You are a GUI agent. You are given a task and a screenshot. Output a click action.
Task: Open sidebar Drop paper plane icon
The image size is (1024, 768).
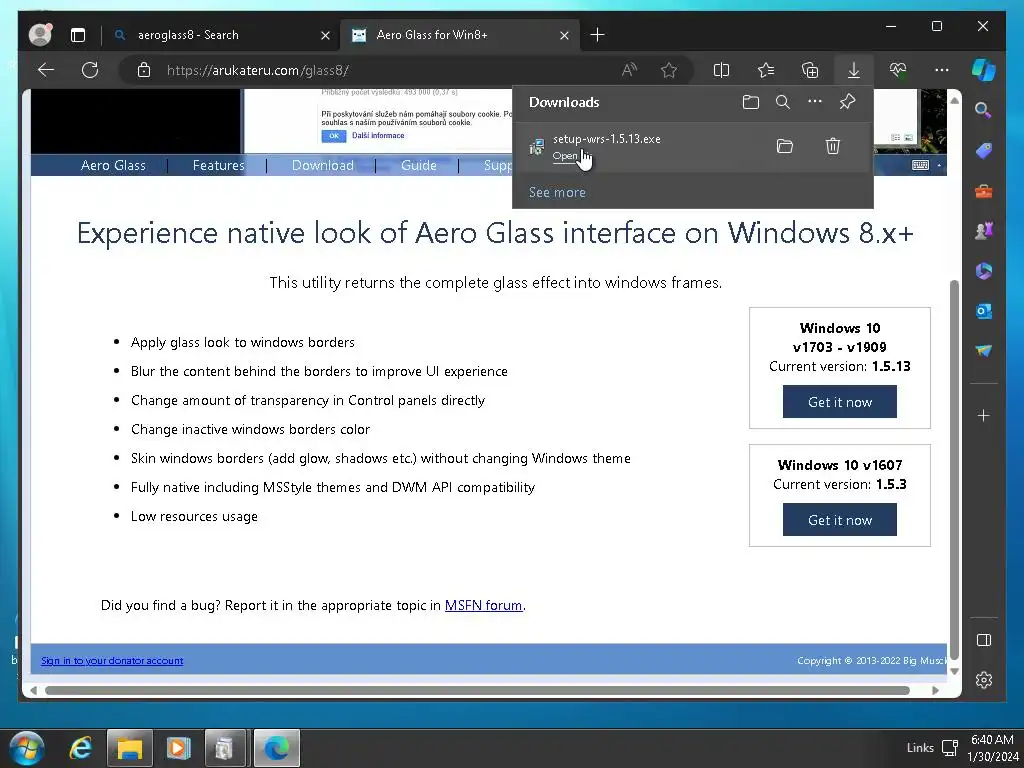click(x=984, y=351)
